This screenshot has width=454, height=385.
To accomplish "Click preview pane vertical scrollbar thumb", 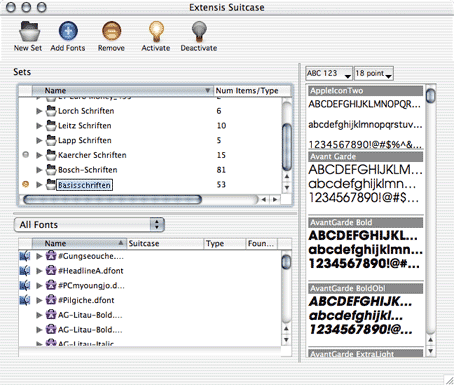I will (431, 95).
